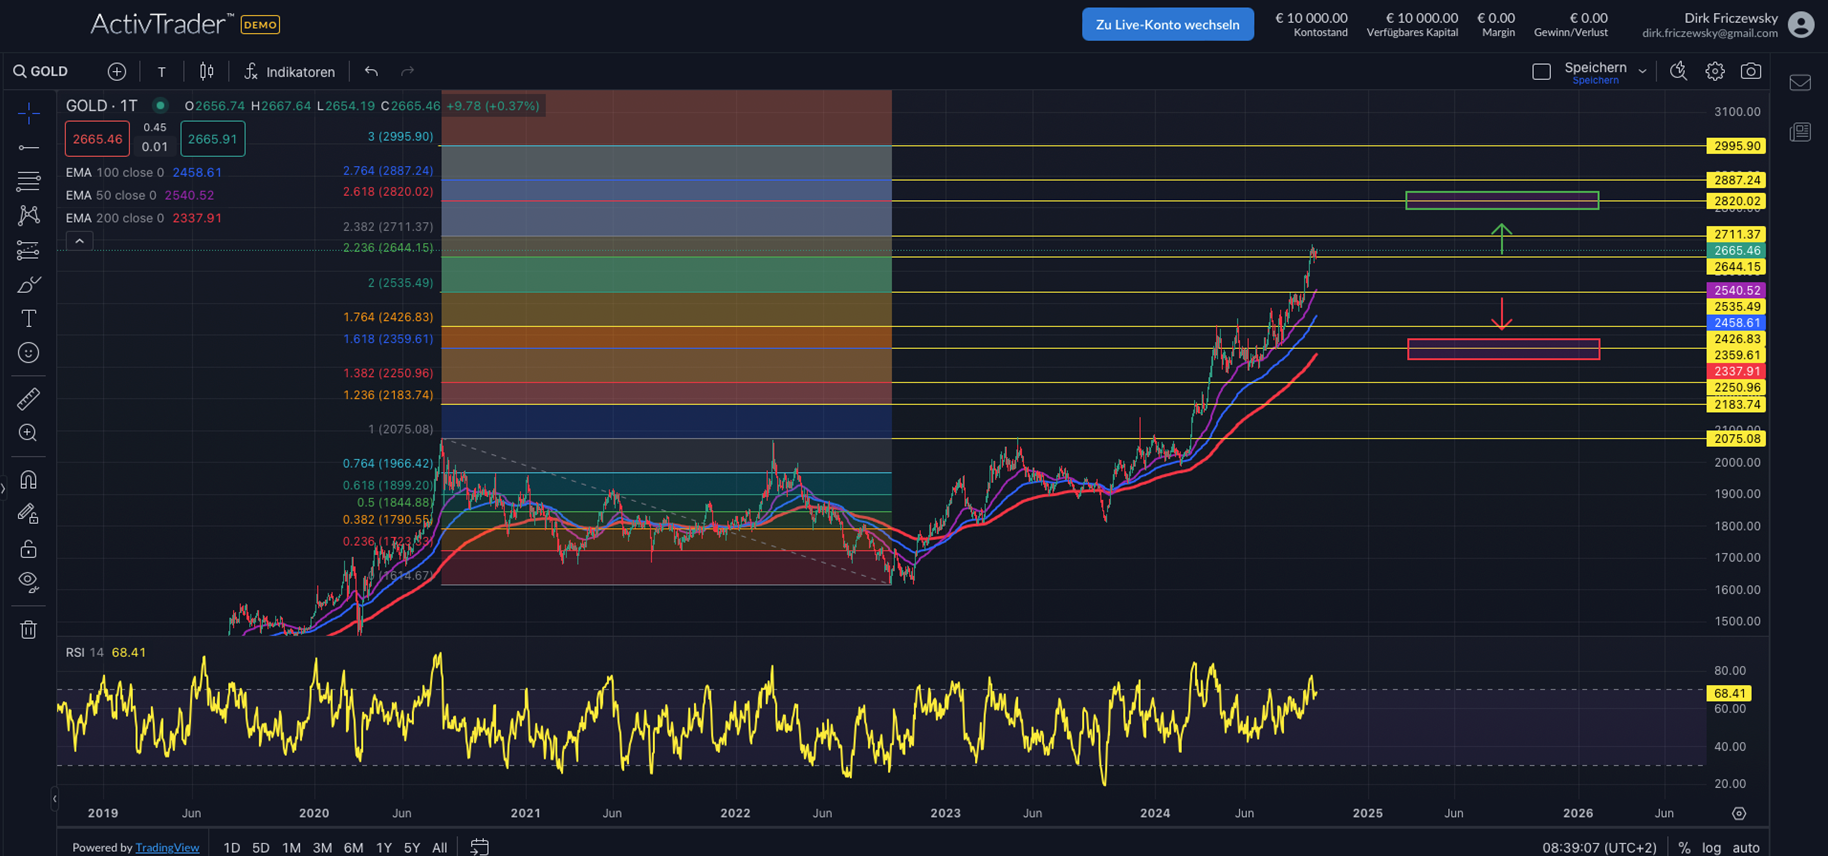The height and width of the screenshot is (856, 1828).
Task: Open chart style candlestick dropdown
Action: pyautogui.click(x=207, y=71)
